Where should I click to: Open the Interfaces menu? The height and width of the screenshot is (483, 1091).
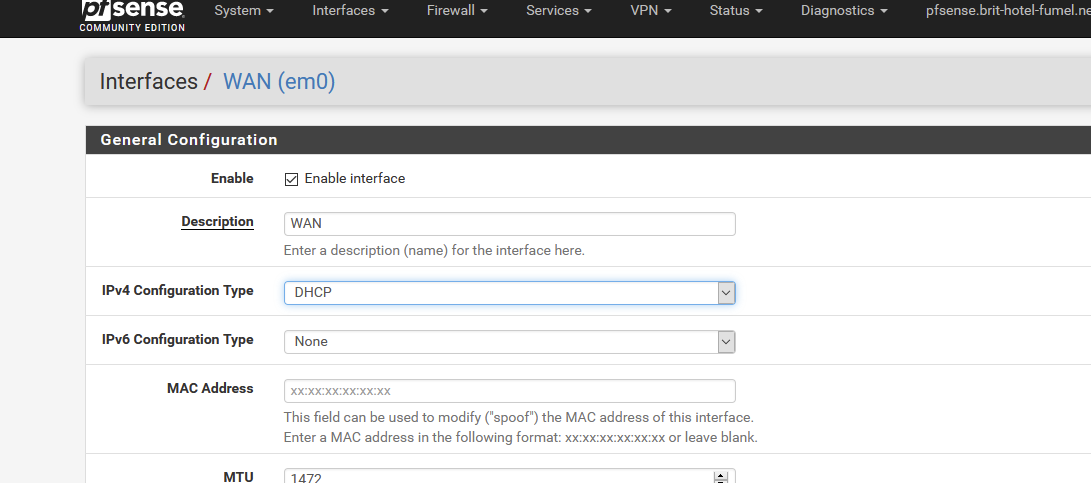click(x=350, y=10)
